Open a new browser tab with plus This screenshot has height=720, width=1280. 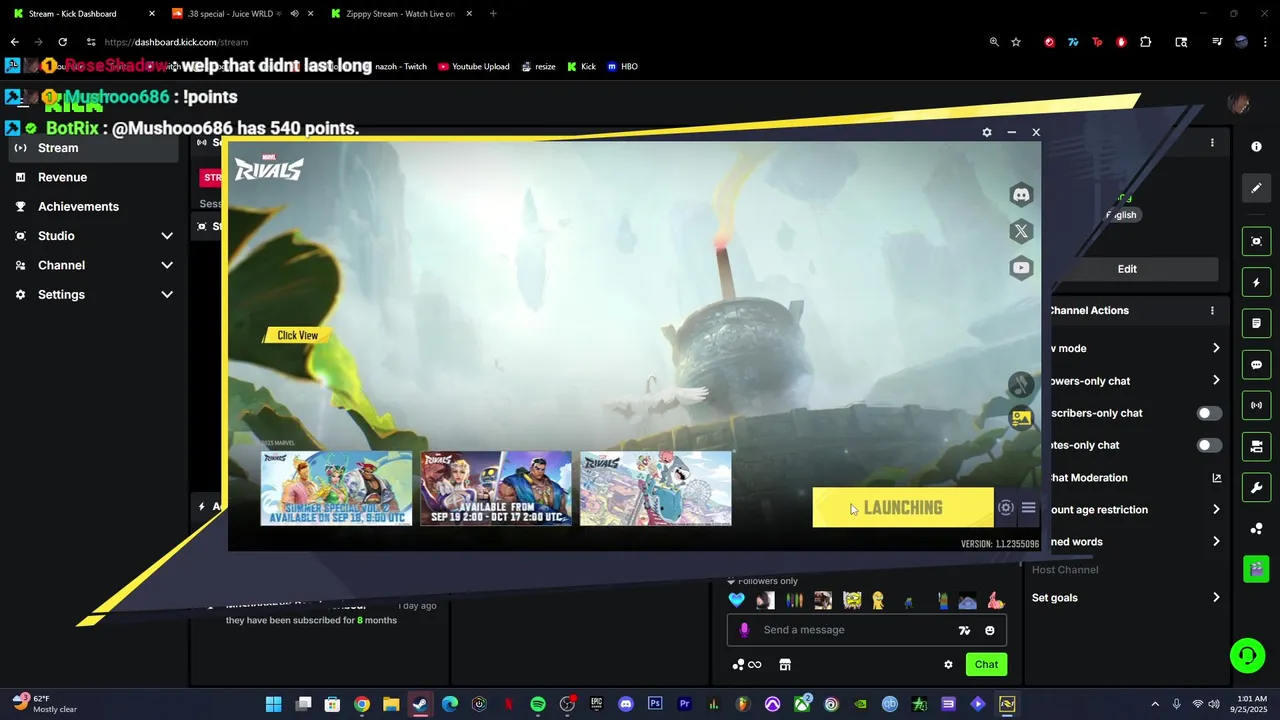pos(493,14)
